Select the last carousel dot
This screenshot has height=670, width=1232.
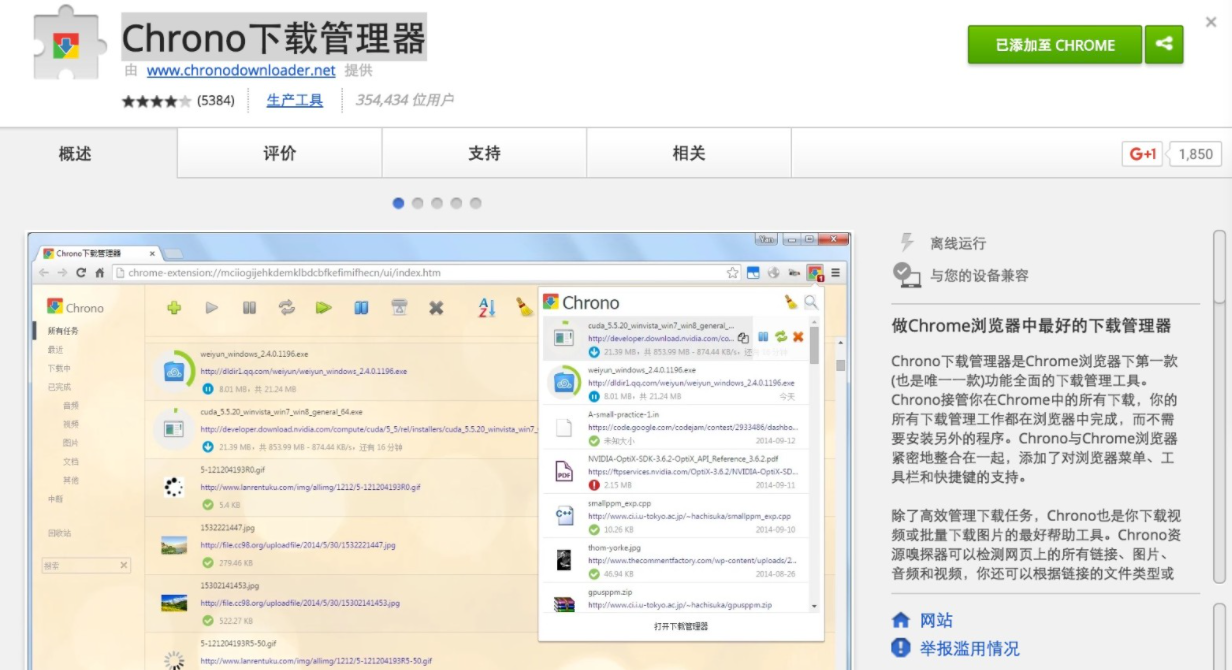[x=475, y=203]
